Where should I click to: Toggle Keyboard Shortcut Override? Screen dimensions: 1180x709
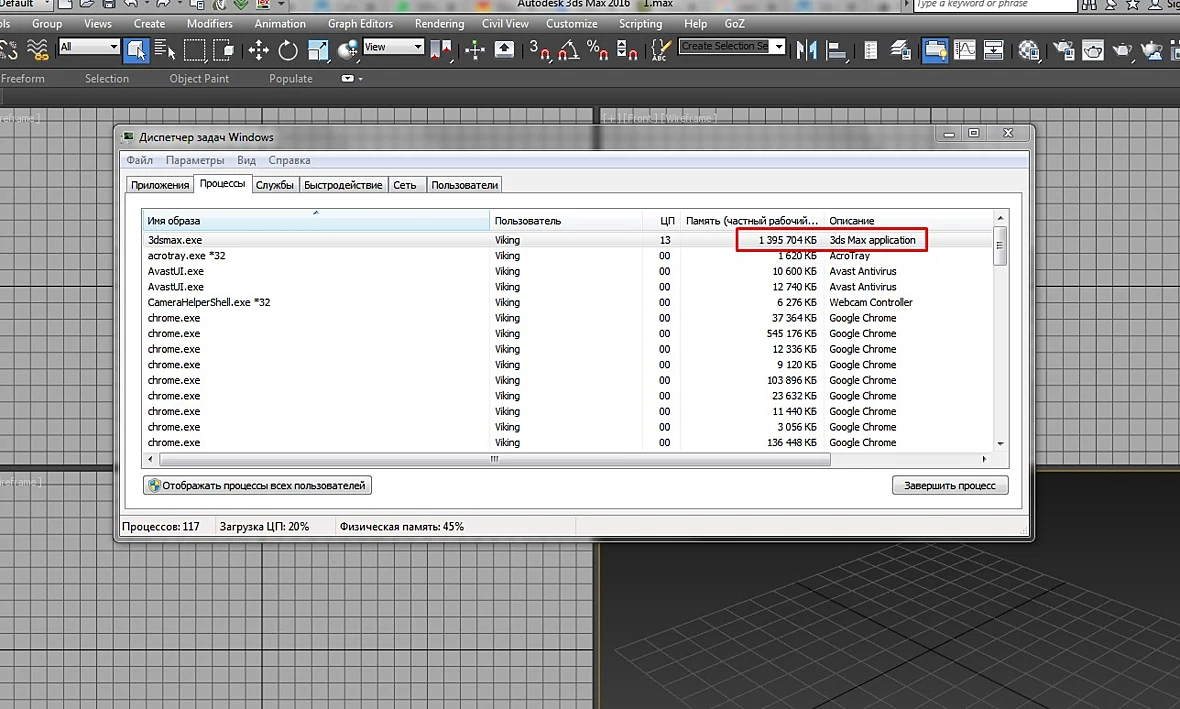pyautogui.click(x=504, y=50)
